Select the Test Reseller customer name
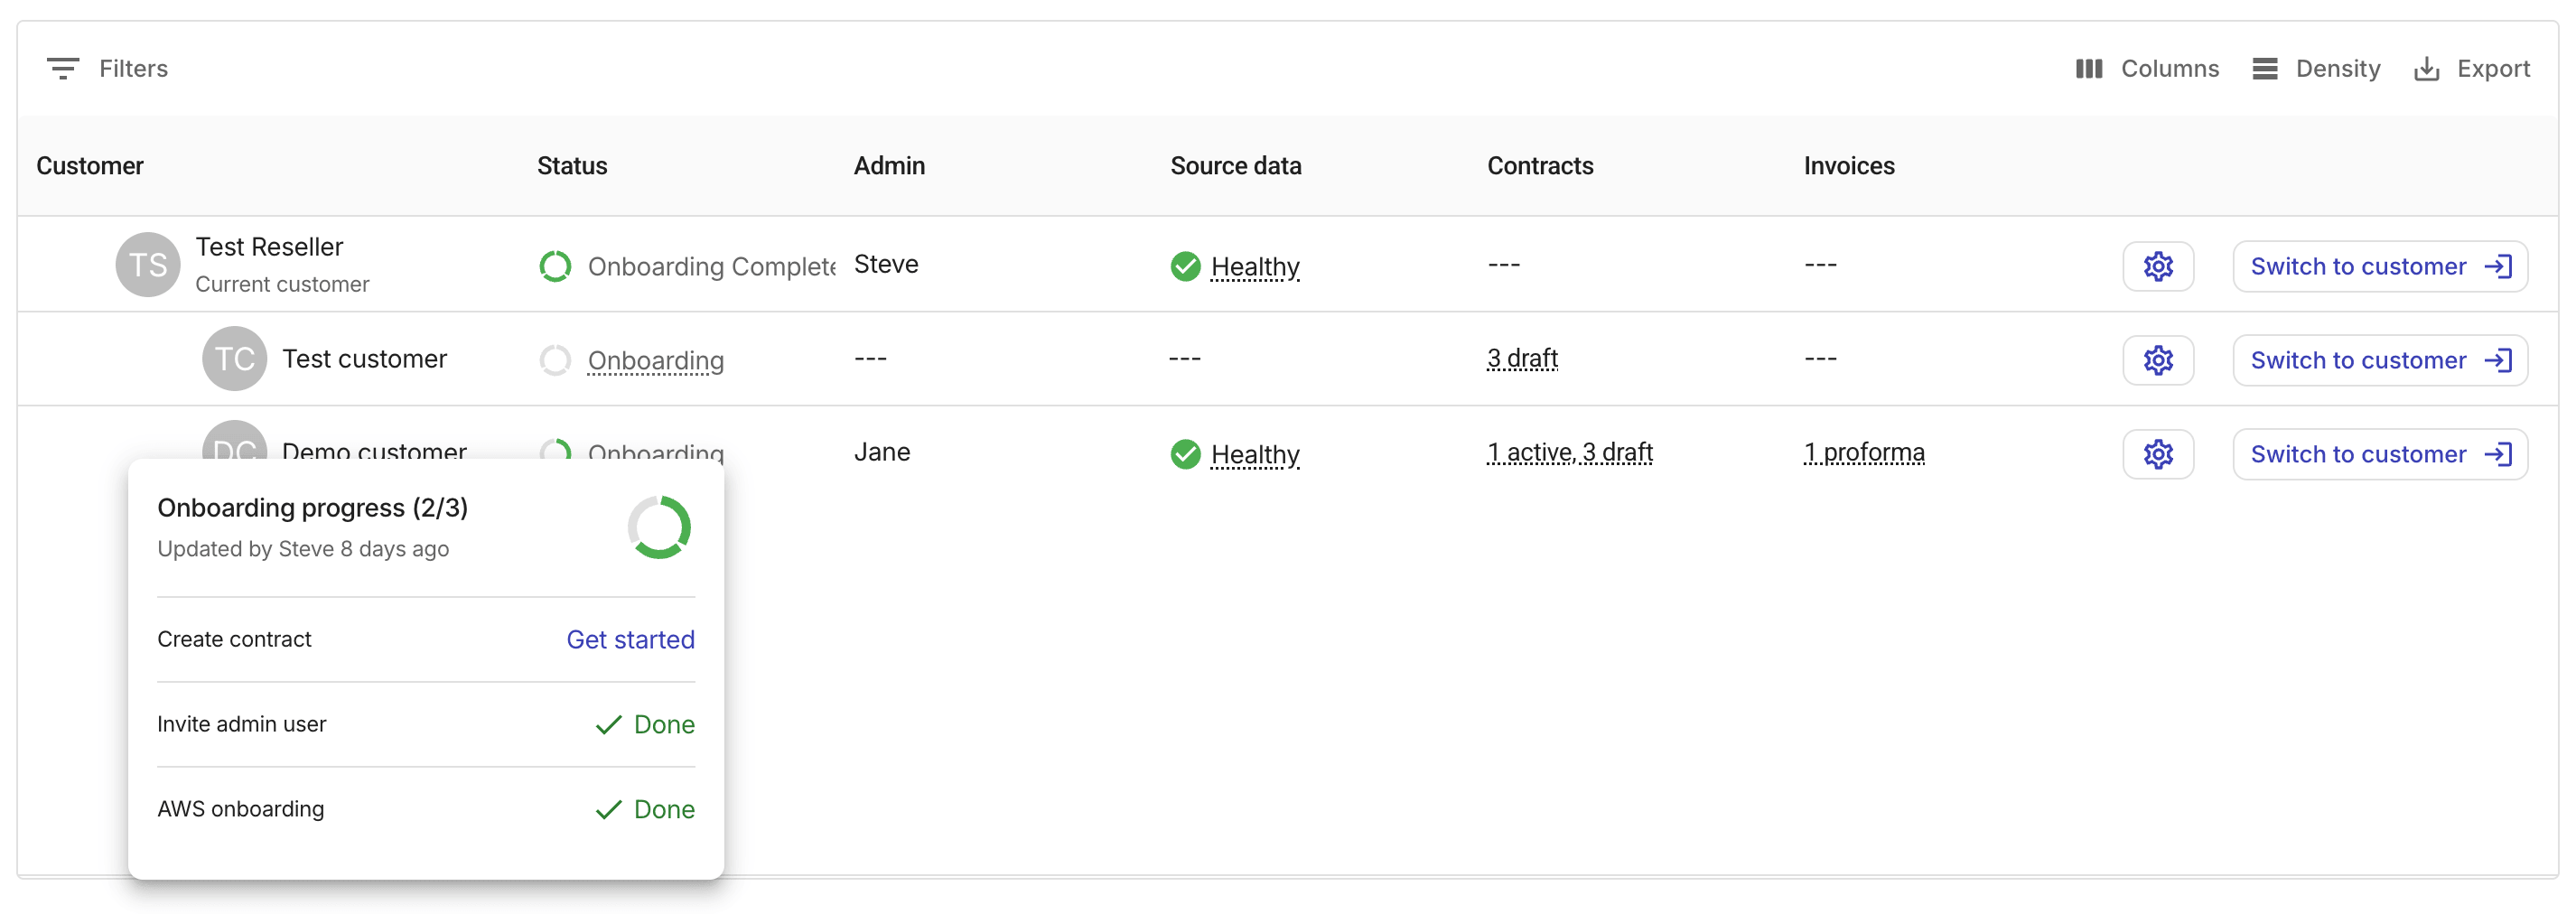 pos(269,247)
